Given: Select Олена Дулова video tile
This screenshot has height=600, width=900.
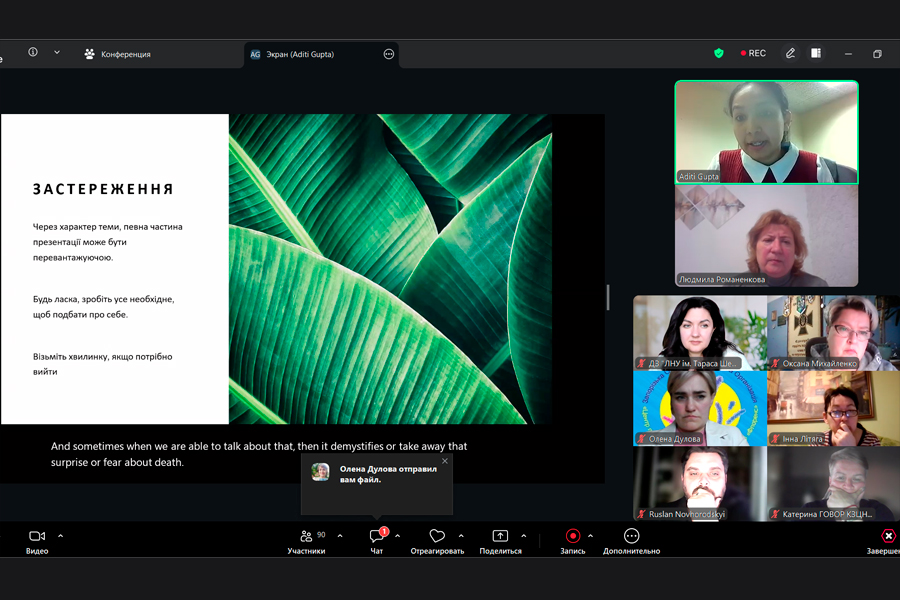Looking at the screenshot, I should coord(700,408).
